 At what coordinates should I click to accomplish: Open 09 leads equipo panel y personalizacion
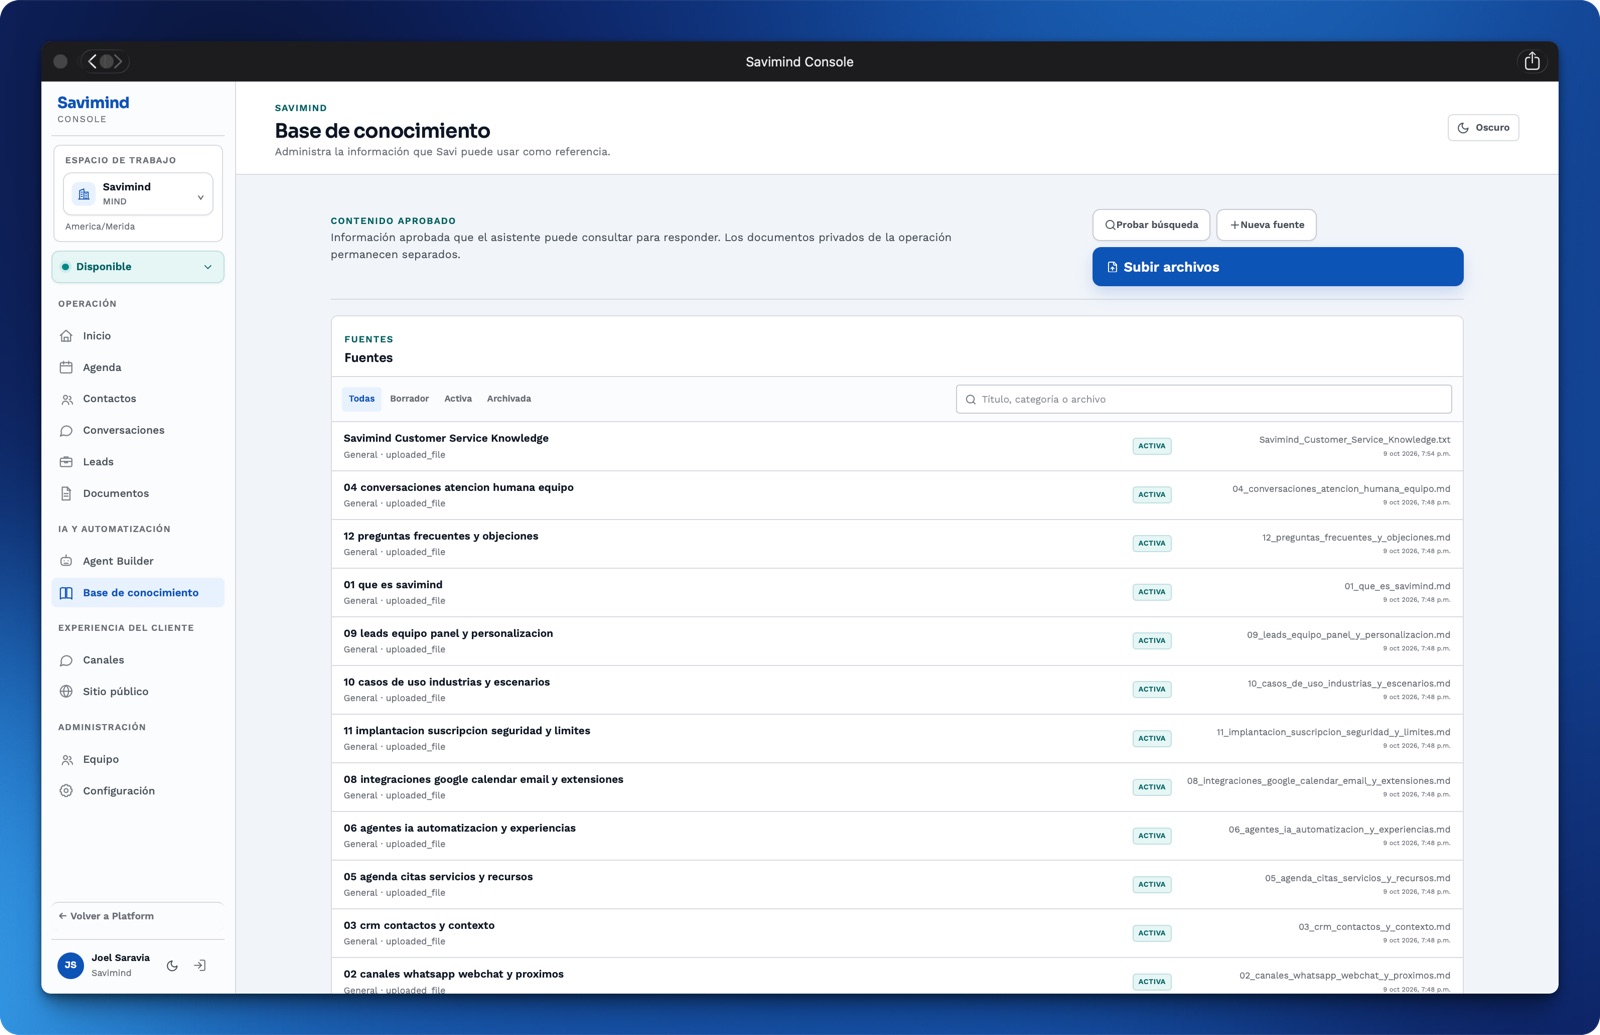coord(897,641)
